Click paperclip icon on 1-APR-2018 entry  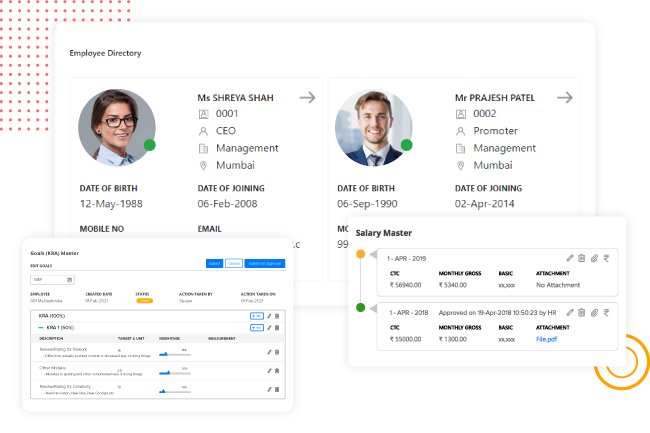click(x=595, y=312)
